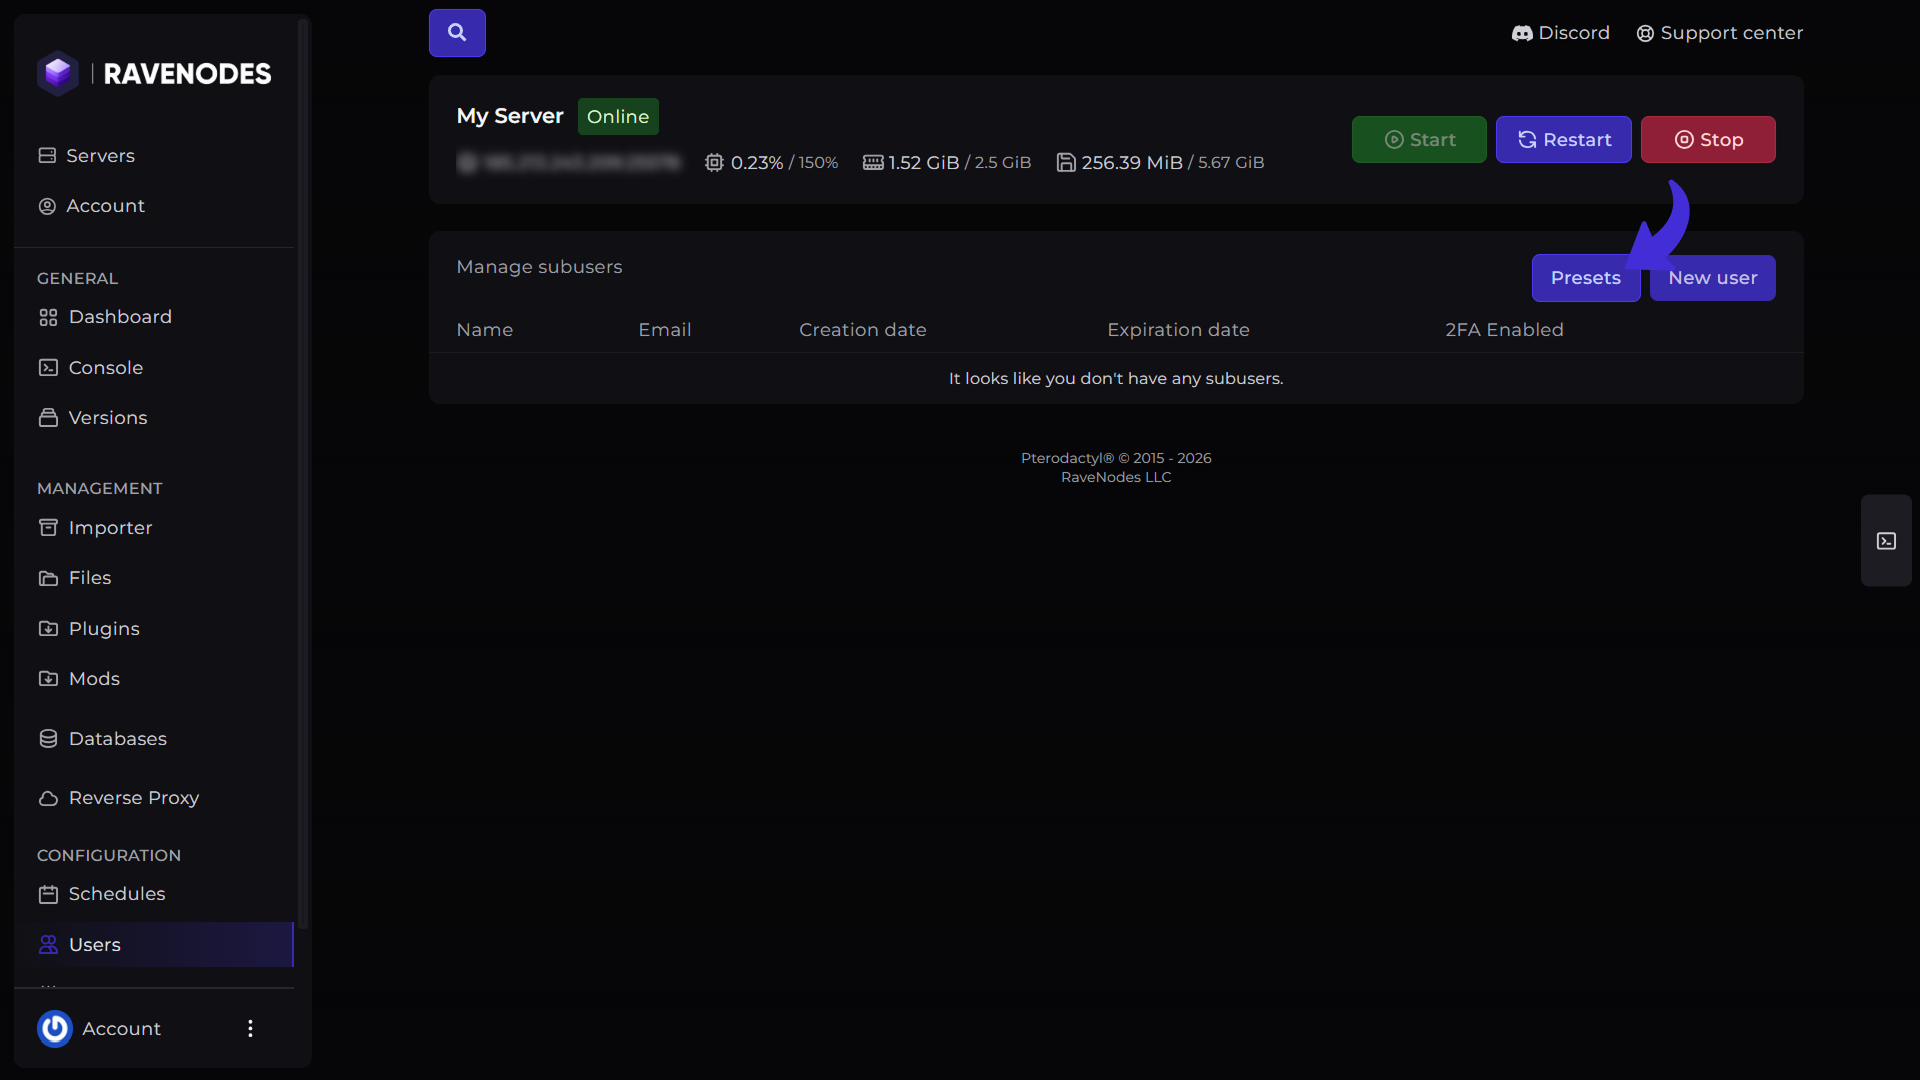
Task: Select the Users sidebar item
Action: 154,945
